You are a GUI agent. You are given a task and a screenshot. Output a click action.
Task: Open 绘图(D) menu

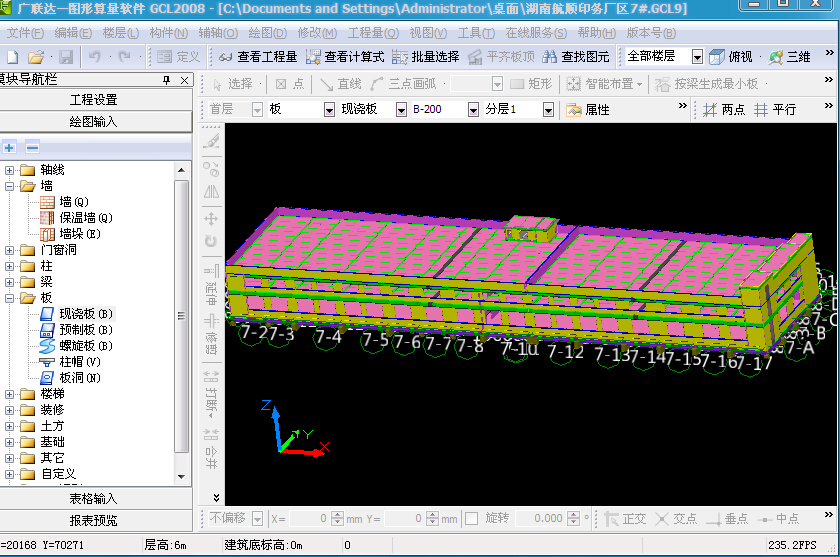tap(267, 33)
